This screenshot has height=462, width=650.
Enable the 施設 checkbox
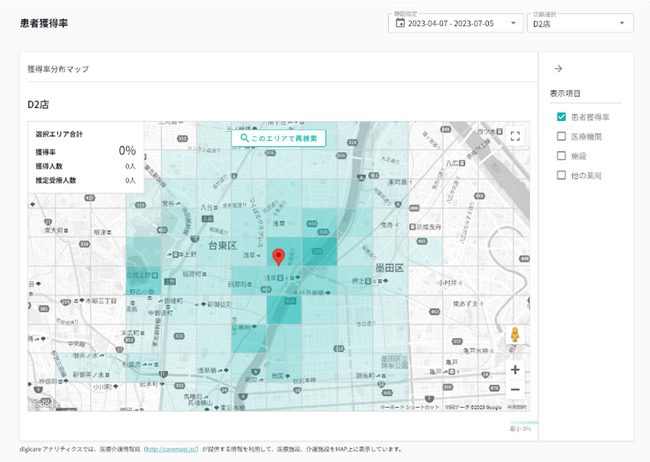click(561, 156)
